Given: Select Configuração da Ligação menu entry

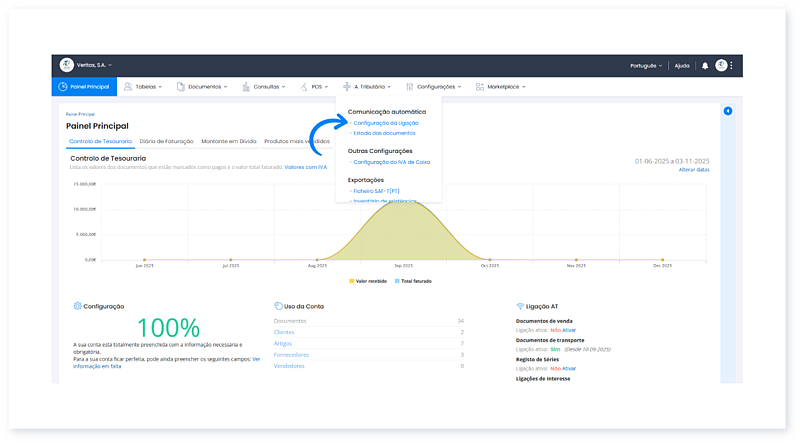Looking at the screenshot, I should [x=386, y=123].
